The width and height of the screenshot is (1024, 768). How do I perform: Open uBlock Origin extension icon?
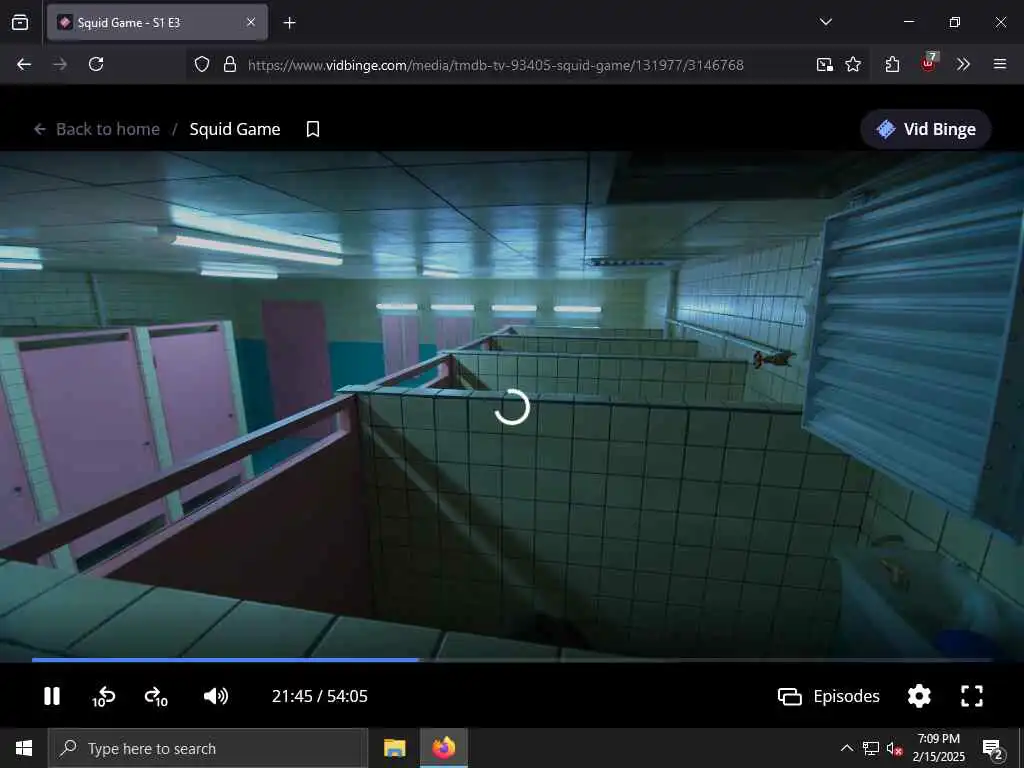tap(929, 63)
